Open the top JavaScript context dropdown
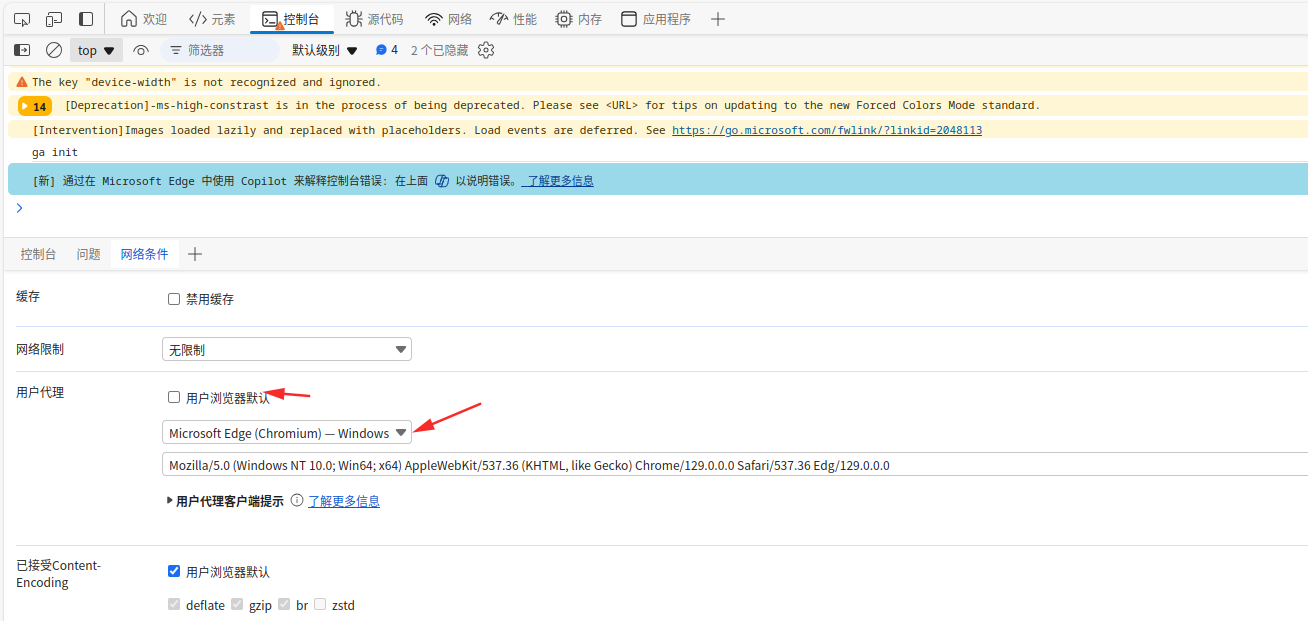The width and height of the screenshot is (1308, 621). pyautogui.click(x=96, y=50)
